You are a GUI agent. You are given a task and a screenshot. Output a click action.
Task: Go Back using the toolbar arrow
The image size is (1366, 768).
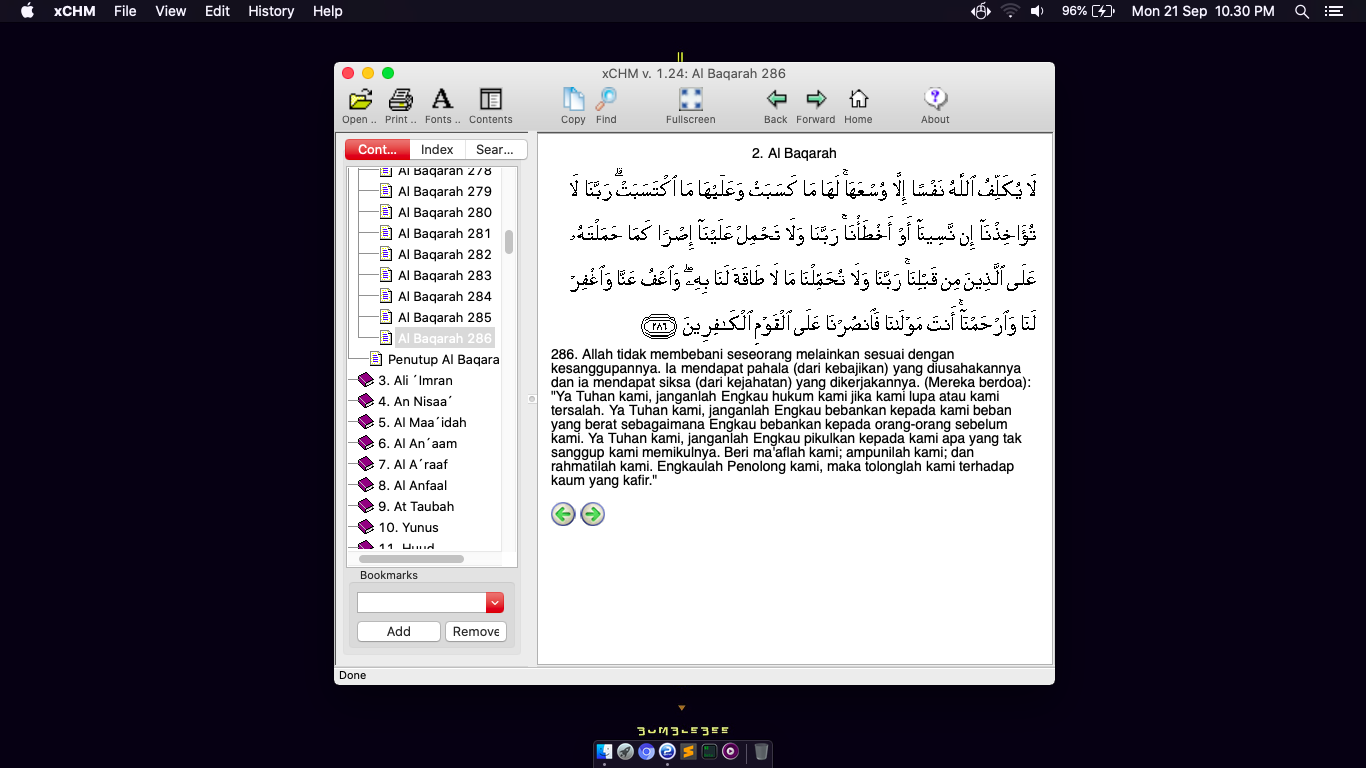tap(776, 99)
